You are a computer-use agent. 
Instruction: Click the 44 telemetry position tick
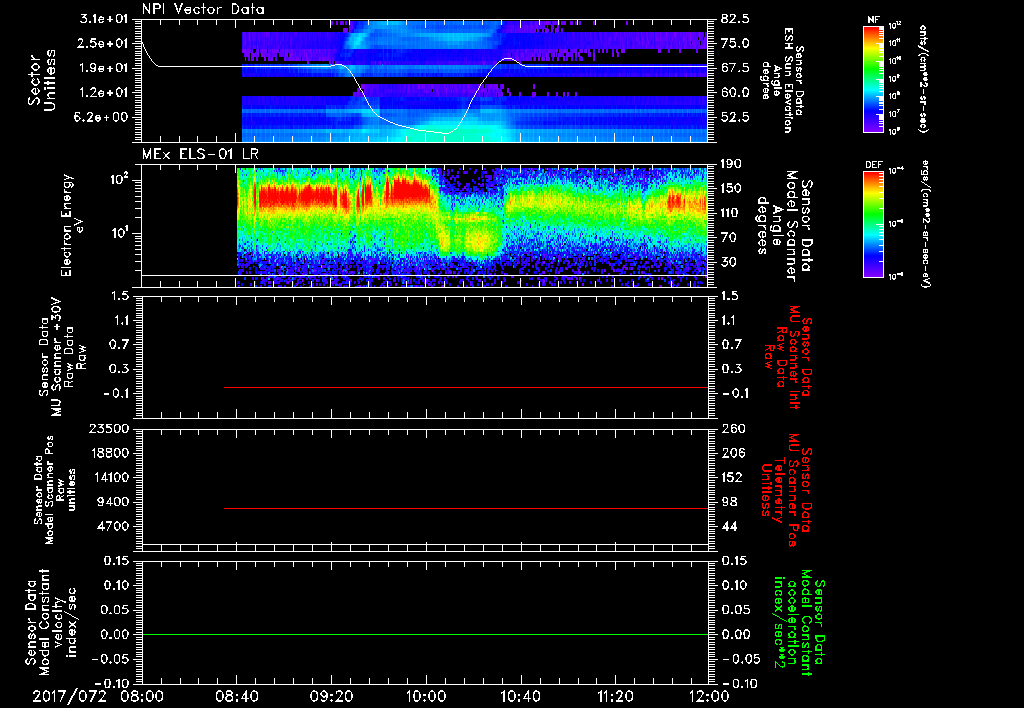[x=728, y=526]
